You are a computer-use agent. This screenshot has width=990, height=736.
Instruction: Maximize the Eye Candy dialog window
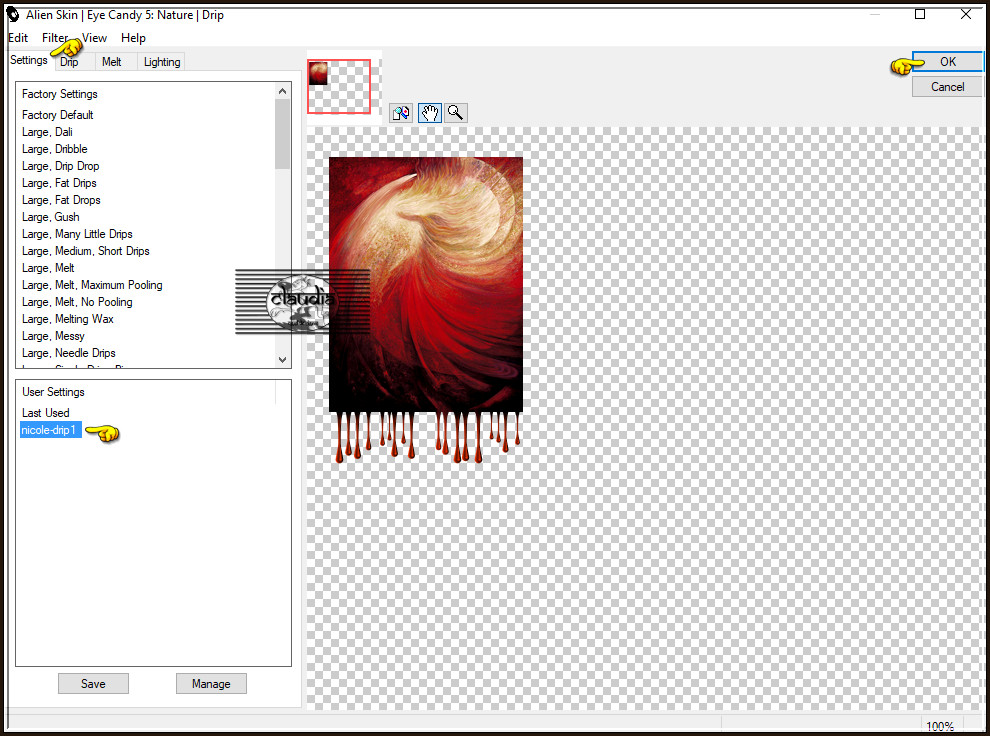(x=920, y=14)
